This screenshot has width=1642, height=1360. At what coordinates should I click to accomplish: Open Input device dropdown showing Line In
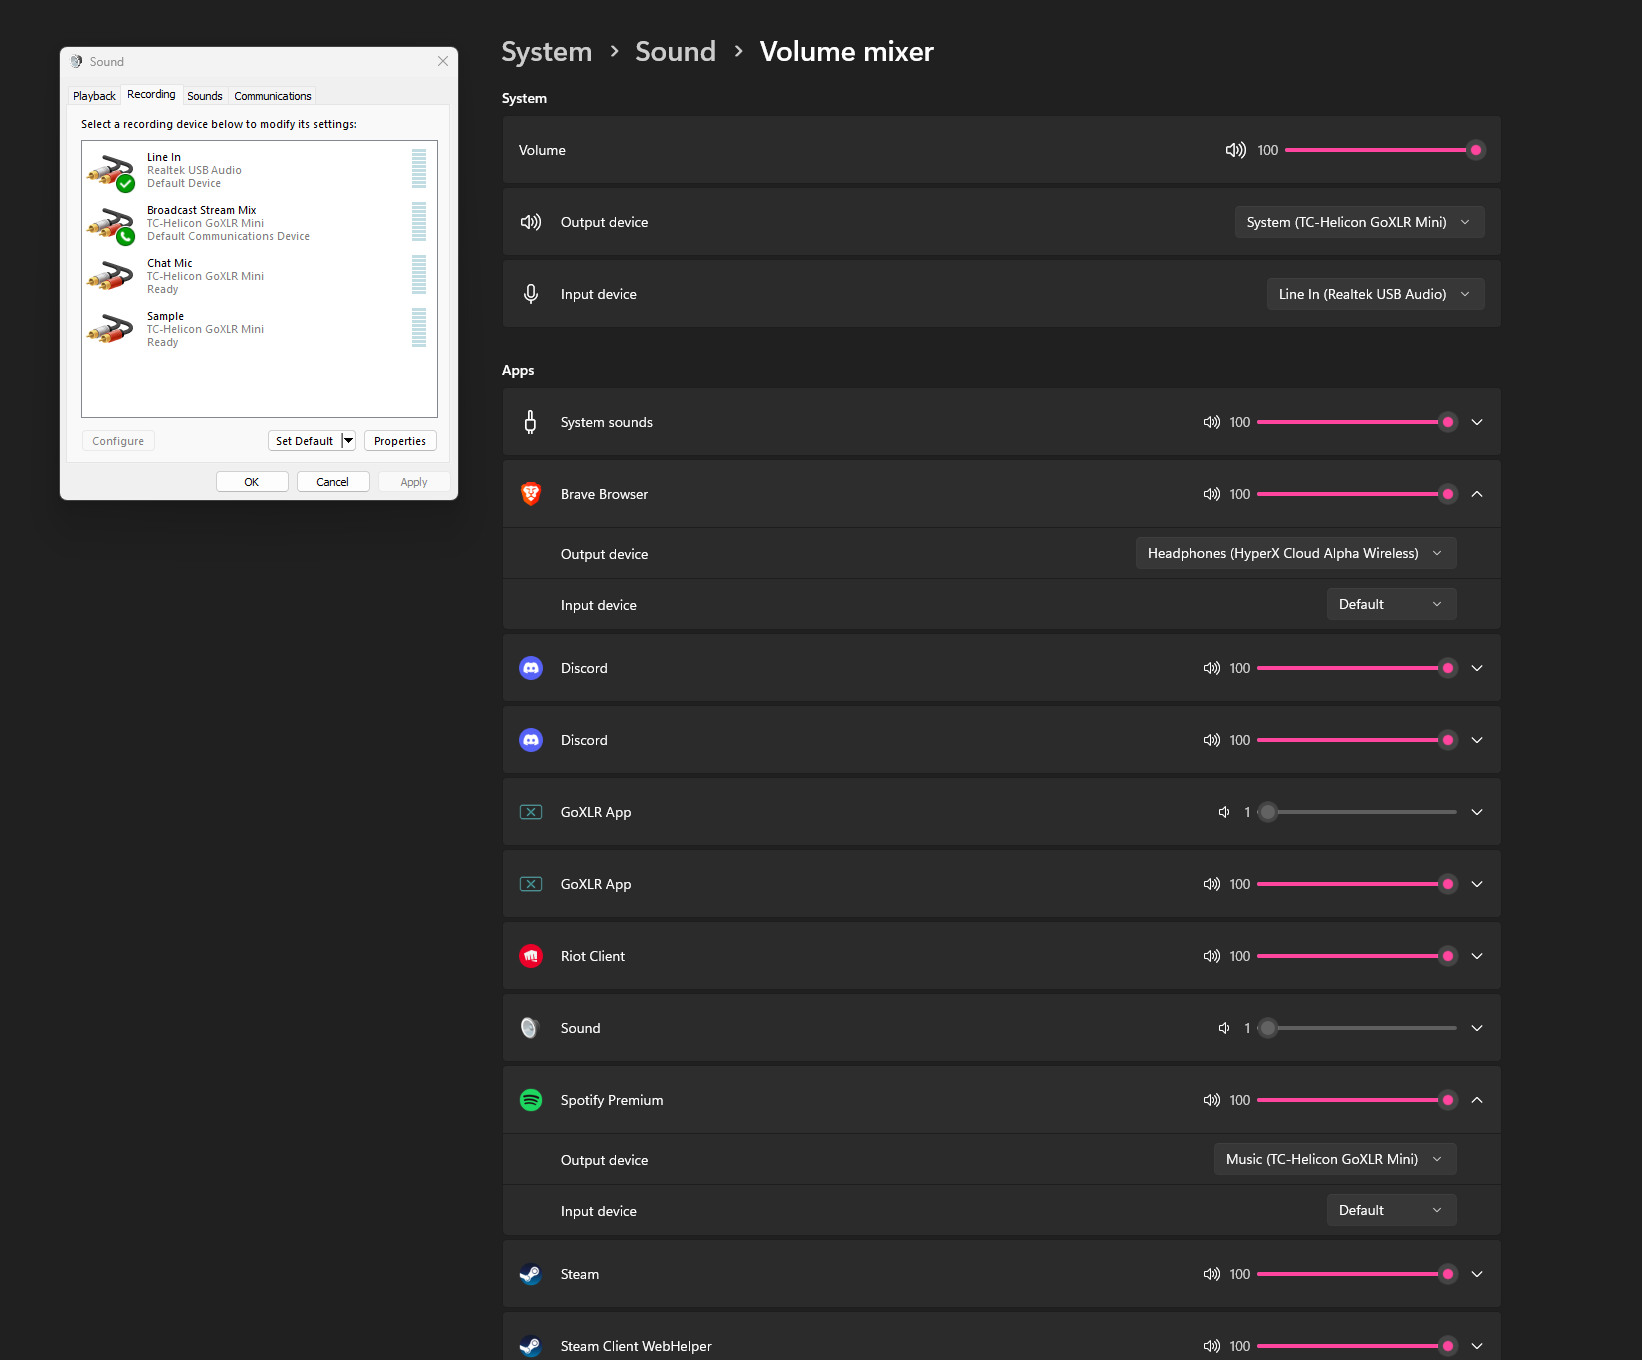[1376, 294]
